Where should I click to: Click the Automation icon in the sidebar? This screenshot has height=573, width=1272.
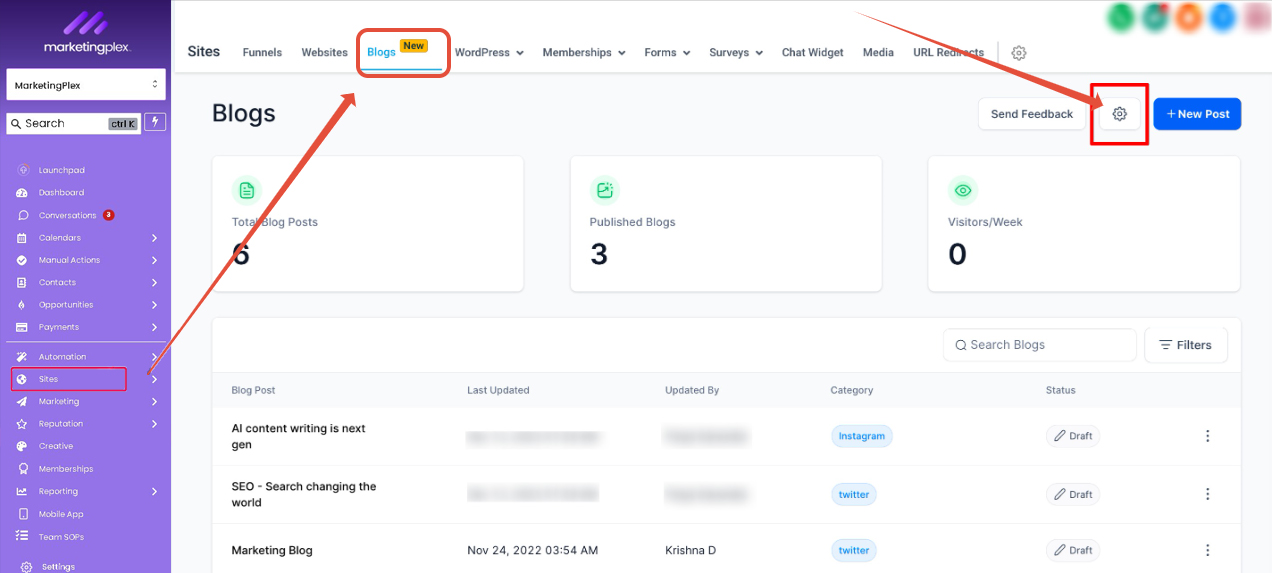coord(22,357)
